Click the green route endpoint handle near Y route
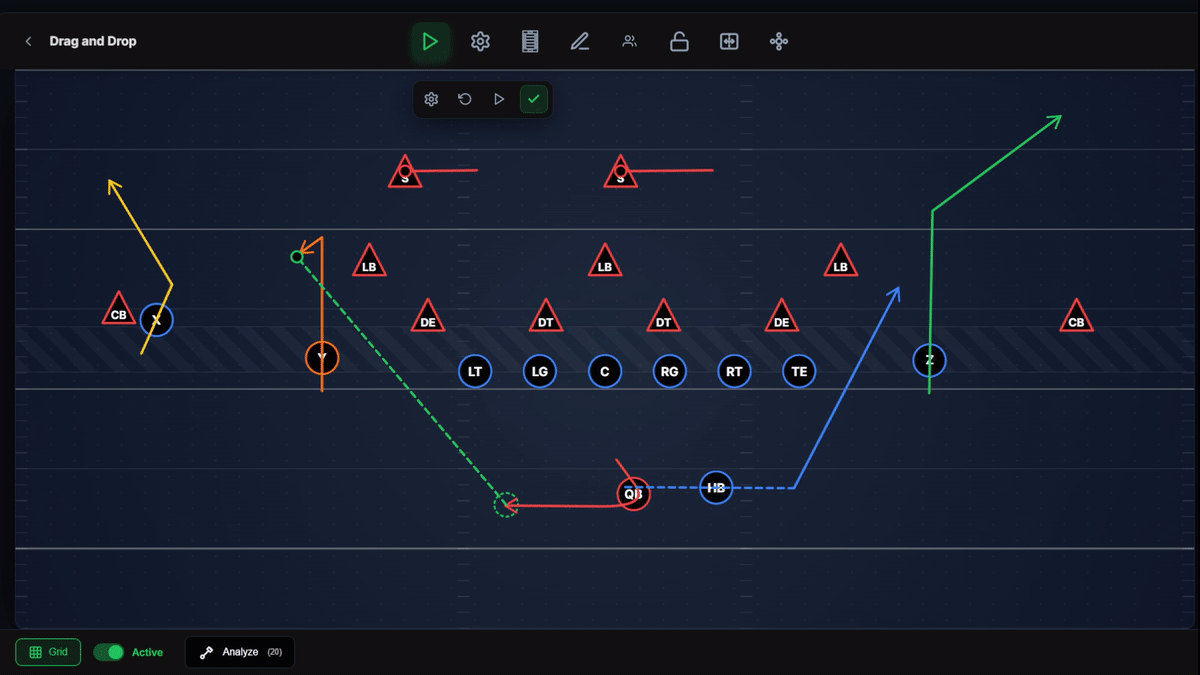 click(297, 257)
